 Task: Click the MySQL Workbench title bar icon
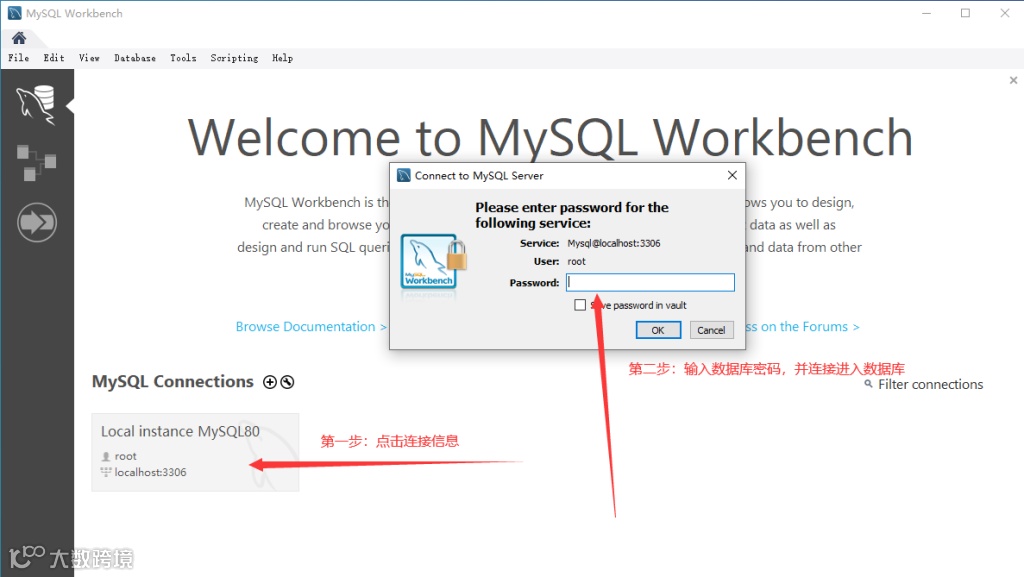coord(14,13)
